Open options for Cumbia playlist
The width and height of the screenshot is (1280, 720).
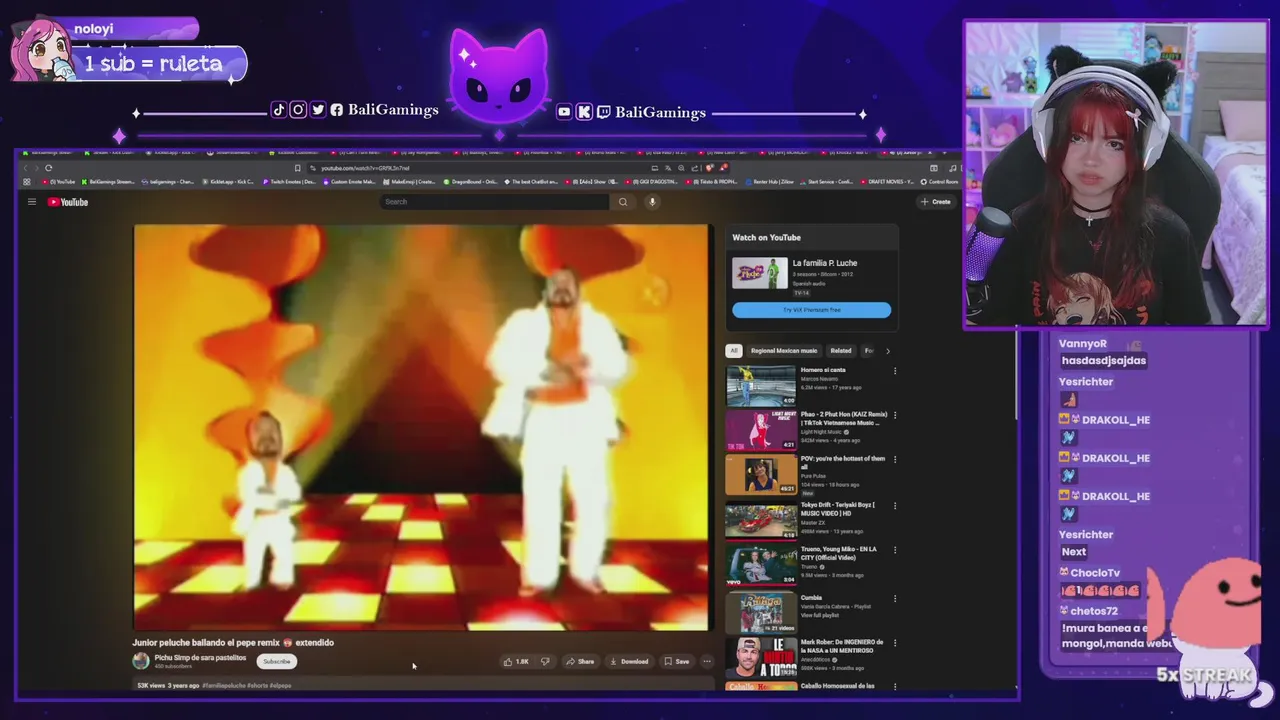coord(895,598)
